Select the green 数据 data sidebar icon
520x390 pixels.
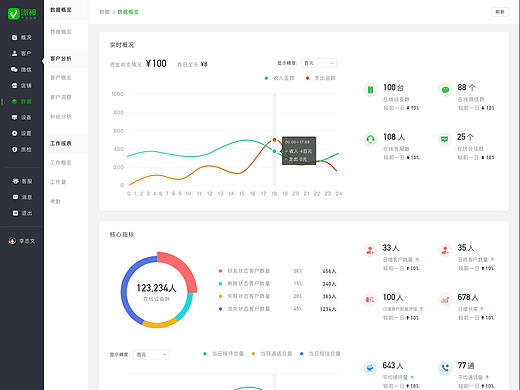coord(14,101)
